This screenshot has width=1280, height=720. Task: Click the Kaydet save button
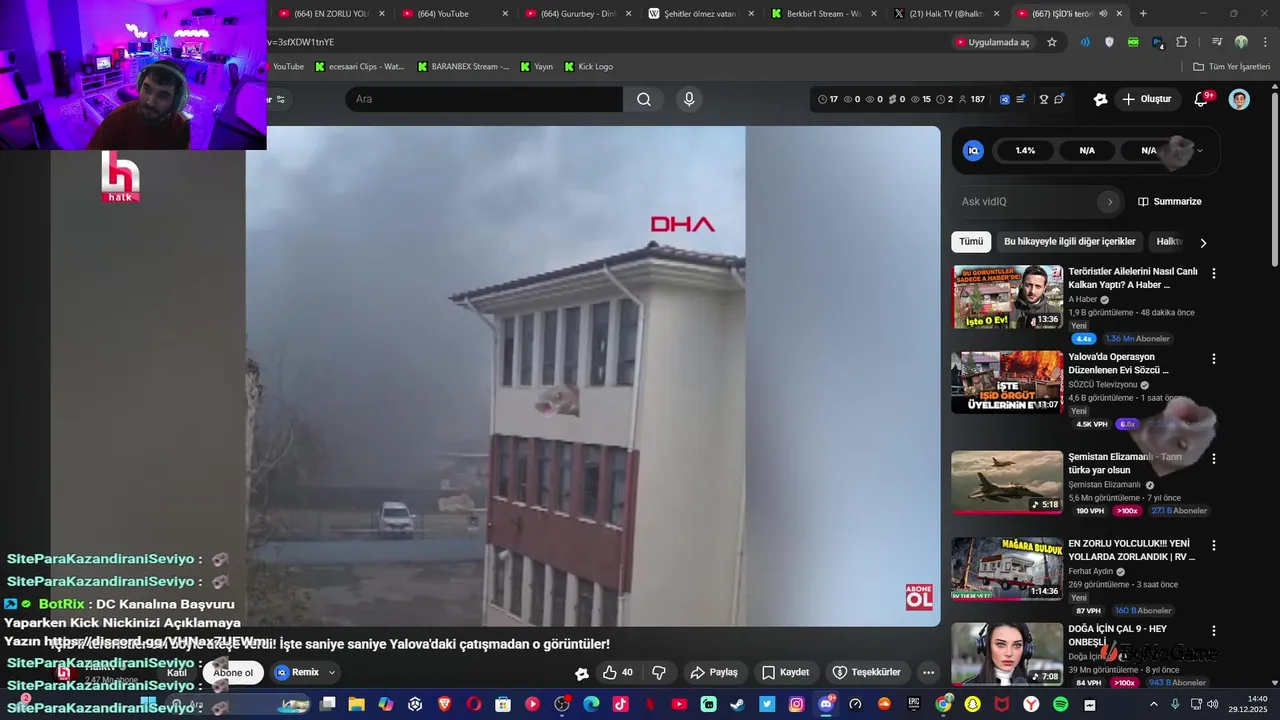coord(785,672)
